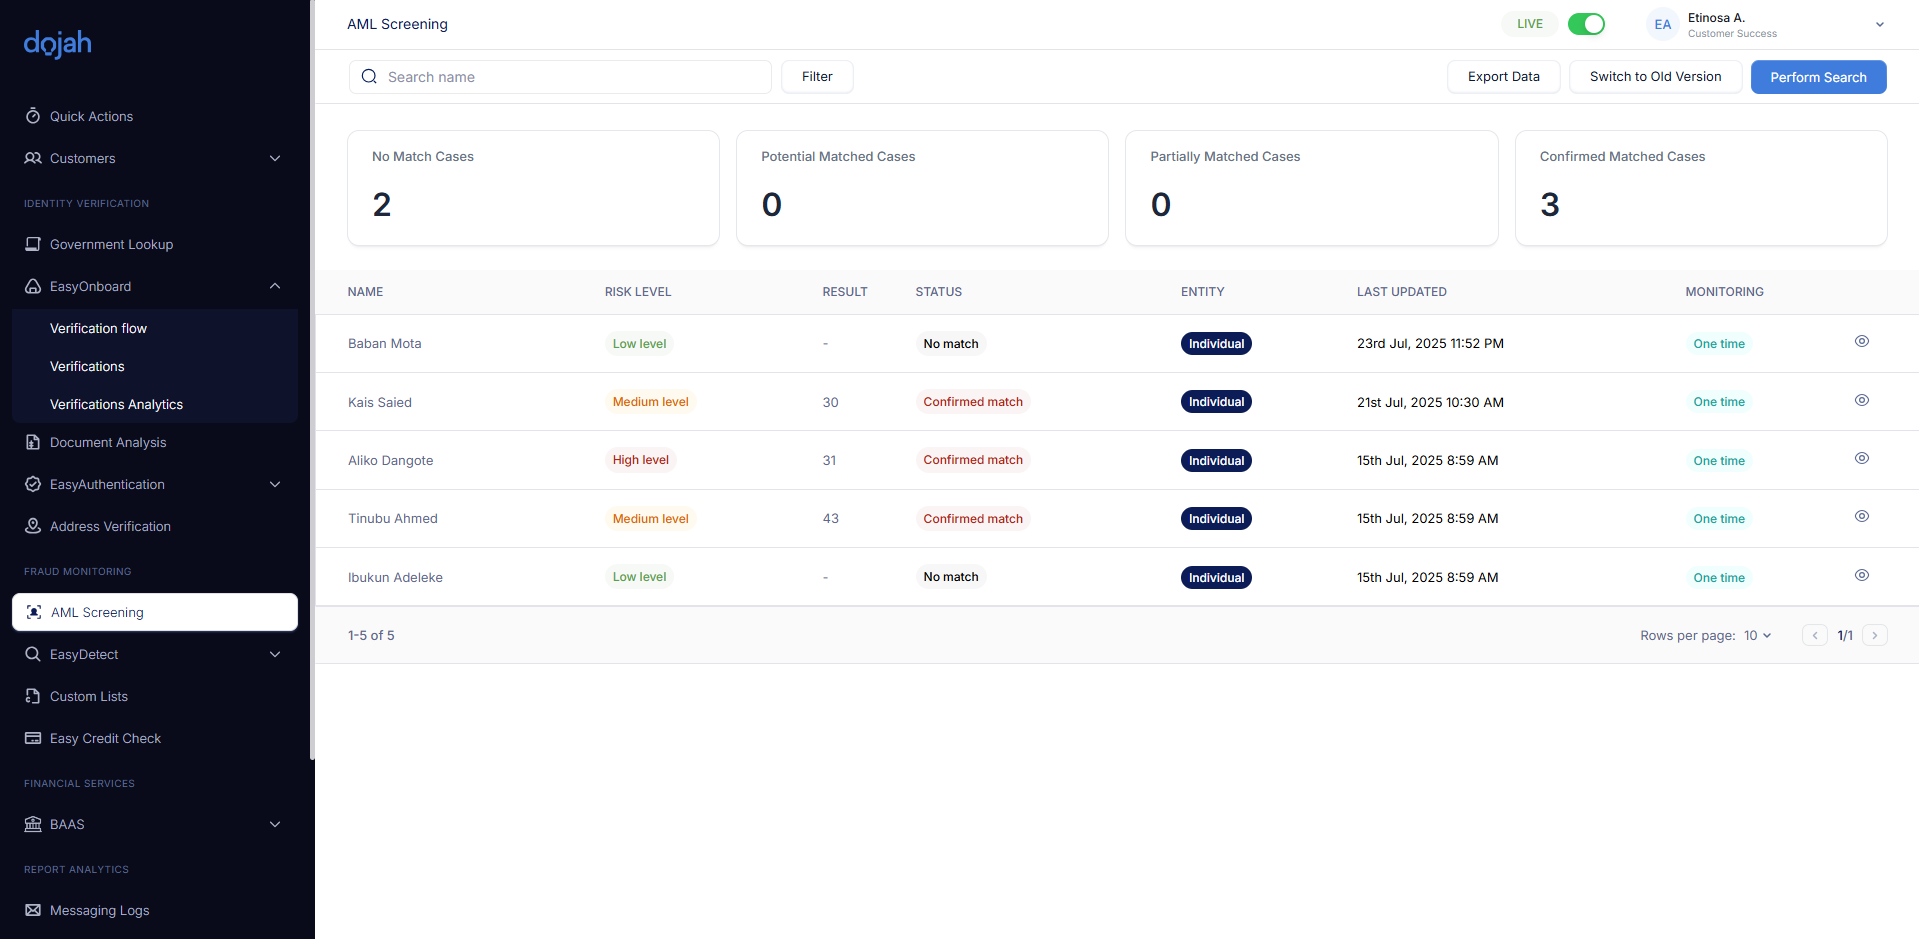Toggle the LIVE mode switch
The height and width of the screenshot is (939, 1919).
point(1585,24)
